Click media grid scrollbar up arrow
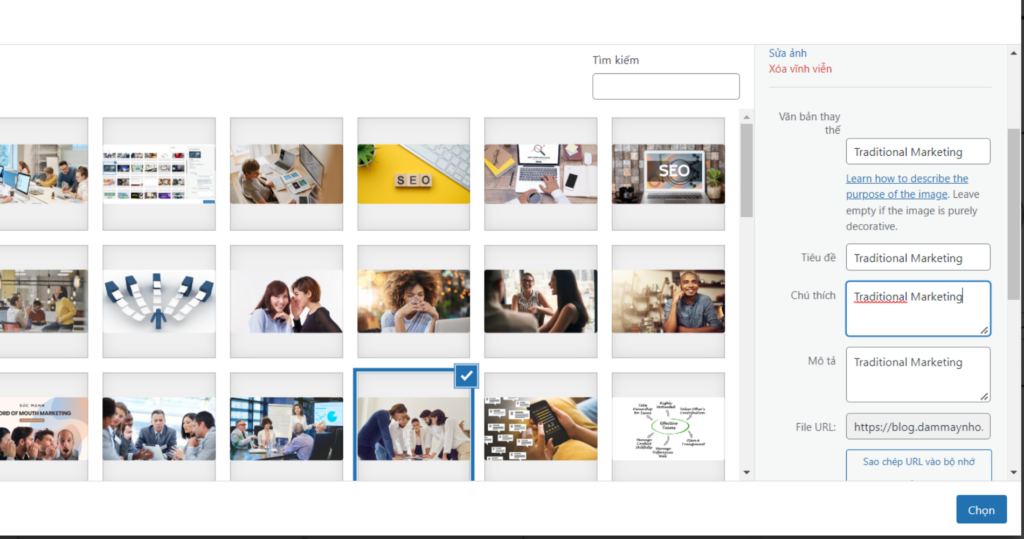Viewport: 1024px width, 539px height. pyautogui.click(x=746, y=118)
